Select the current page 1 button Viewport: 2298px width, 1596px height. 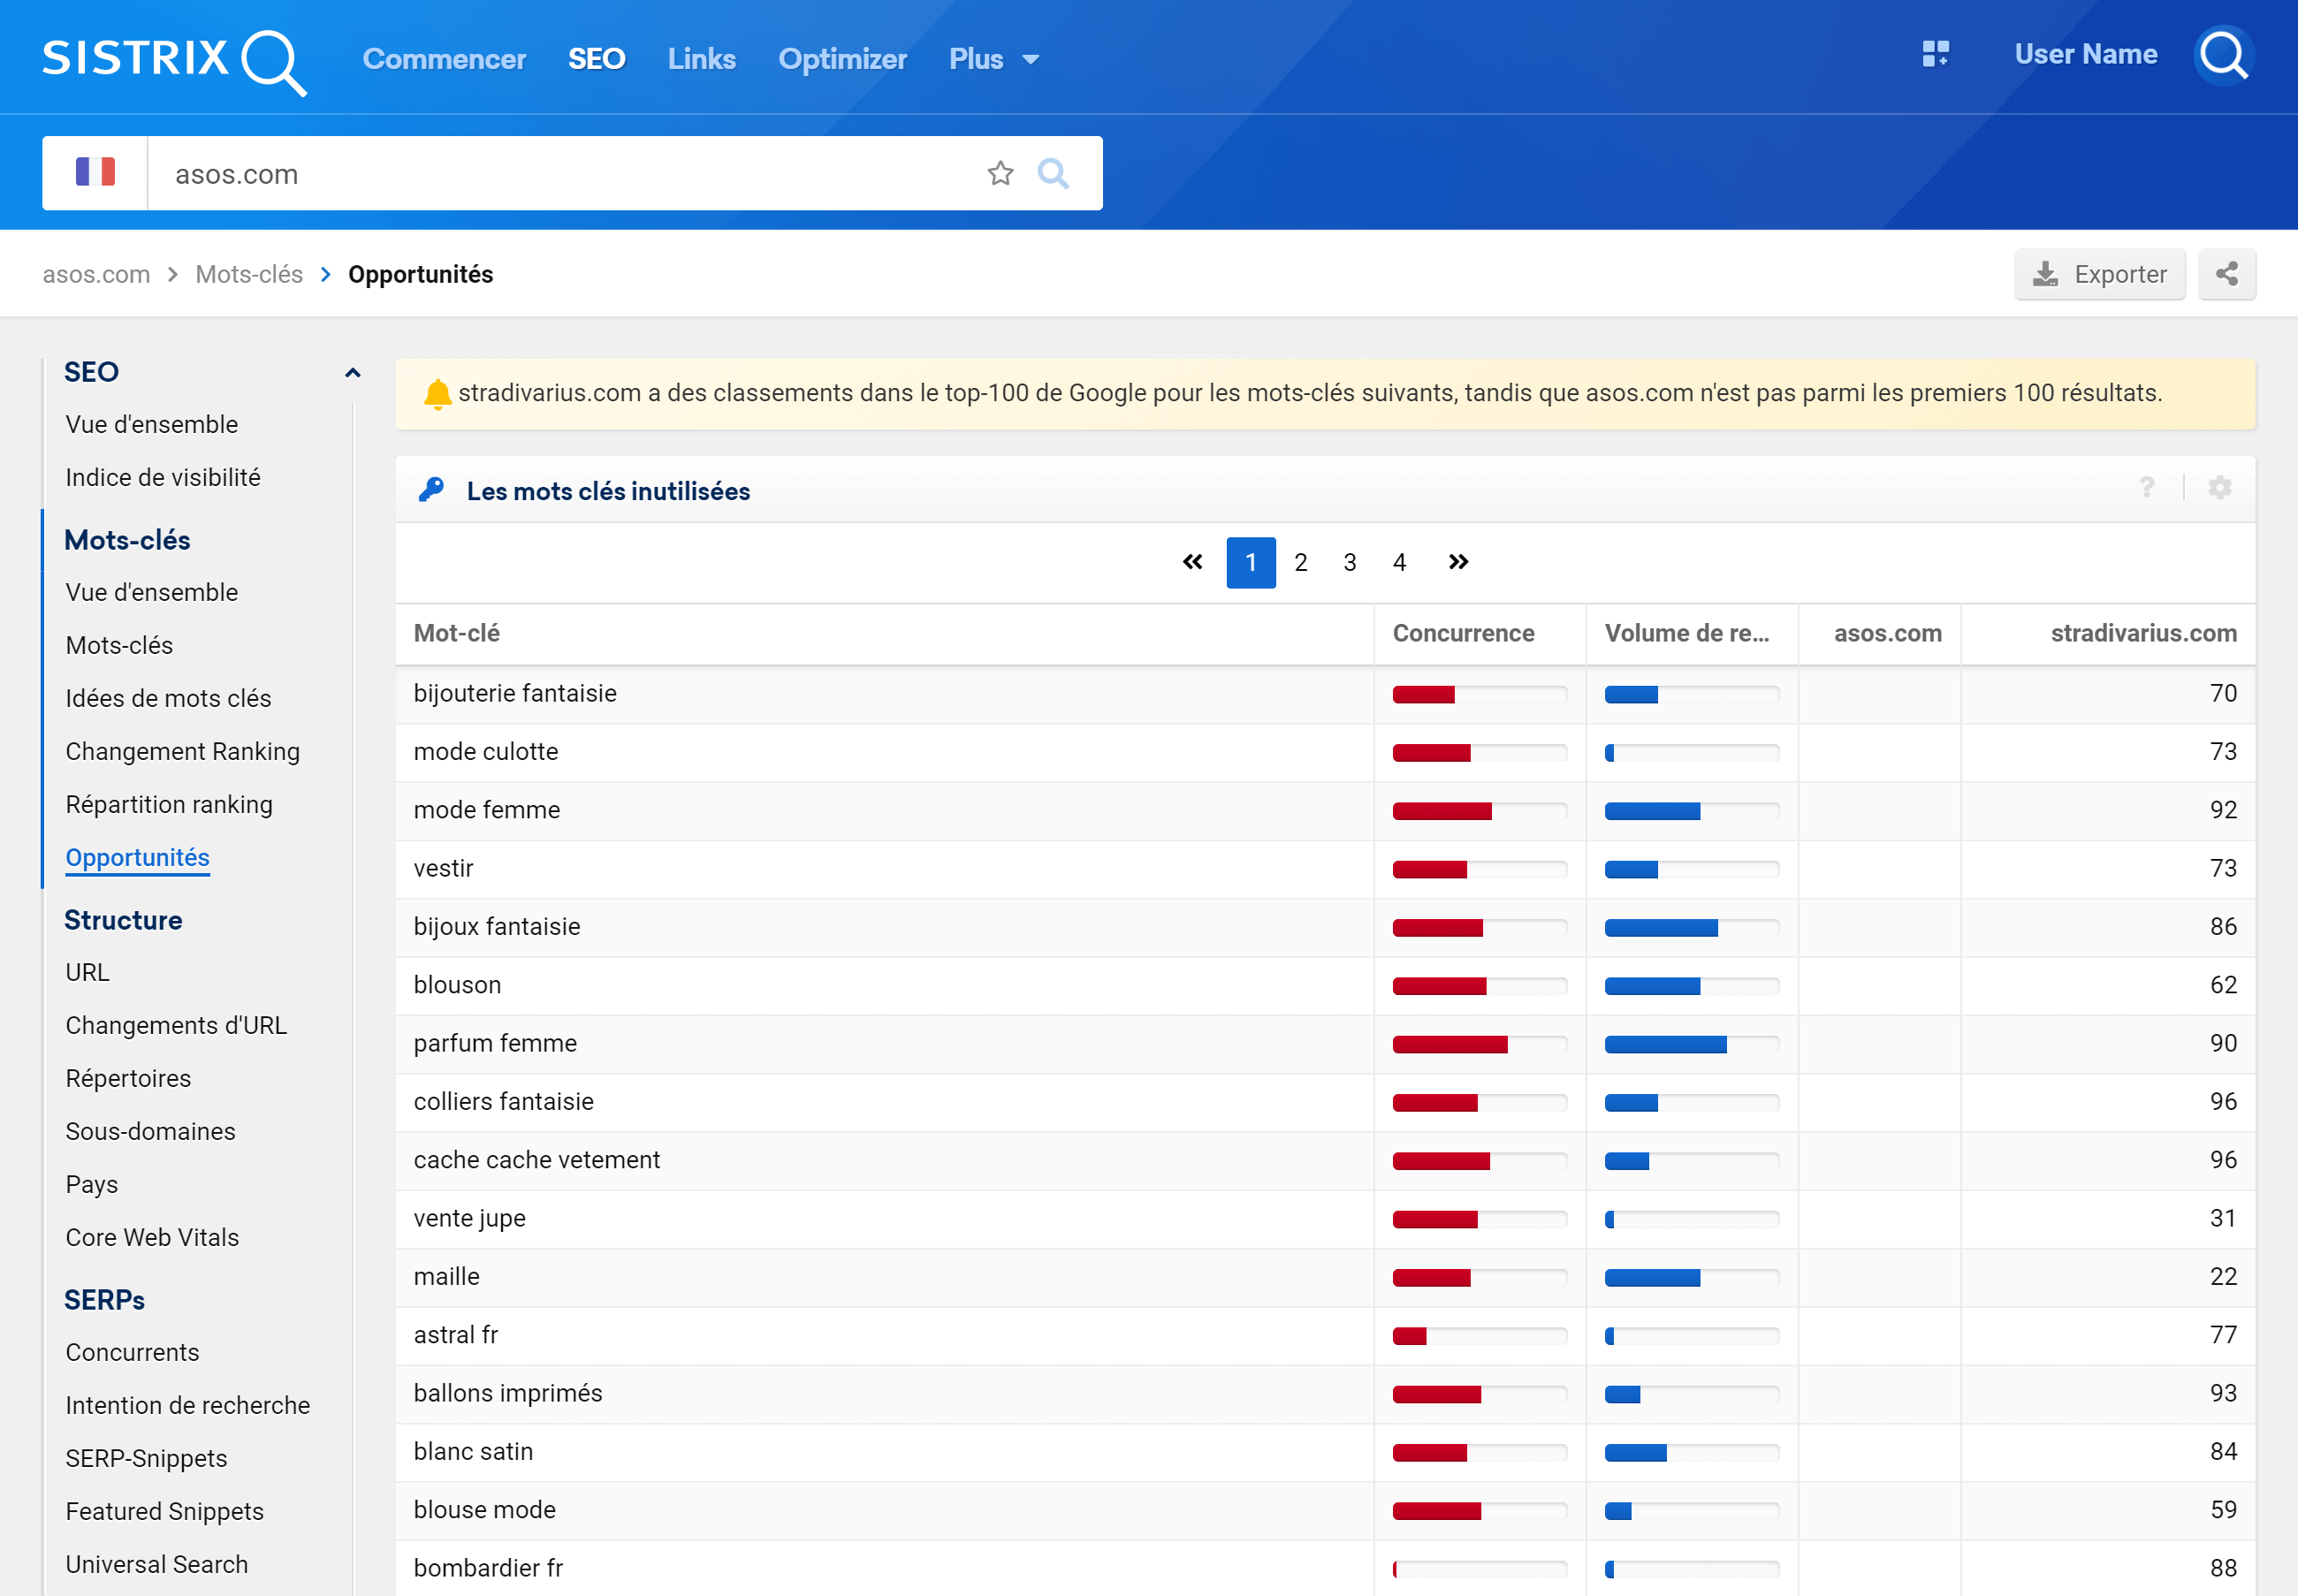pos(1251,562)
